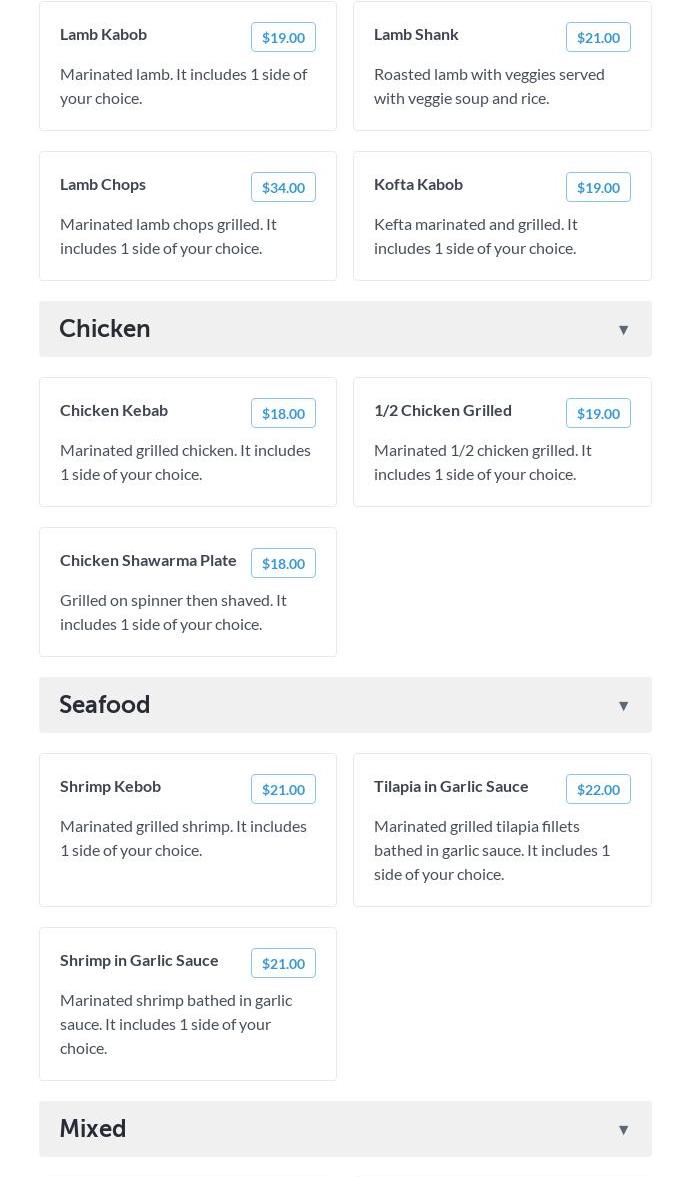The width and height of the screenshot is (690, 1177).
Task: Click the Chicken section header label
Action: 104,329
